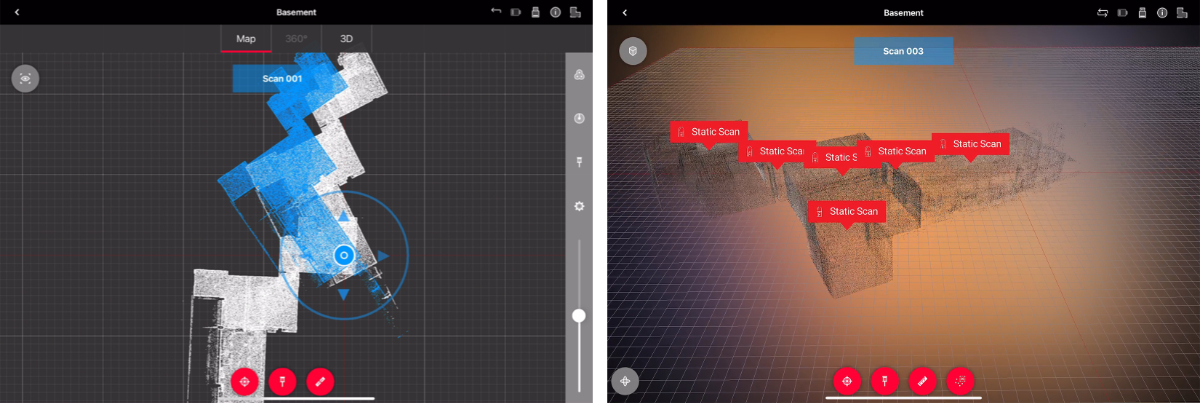This screenshot has height=403, width=1200.
Task: Tap red ruler button on Map screen
Action: click(320, 381)
